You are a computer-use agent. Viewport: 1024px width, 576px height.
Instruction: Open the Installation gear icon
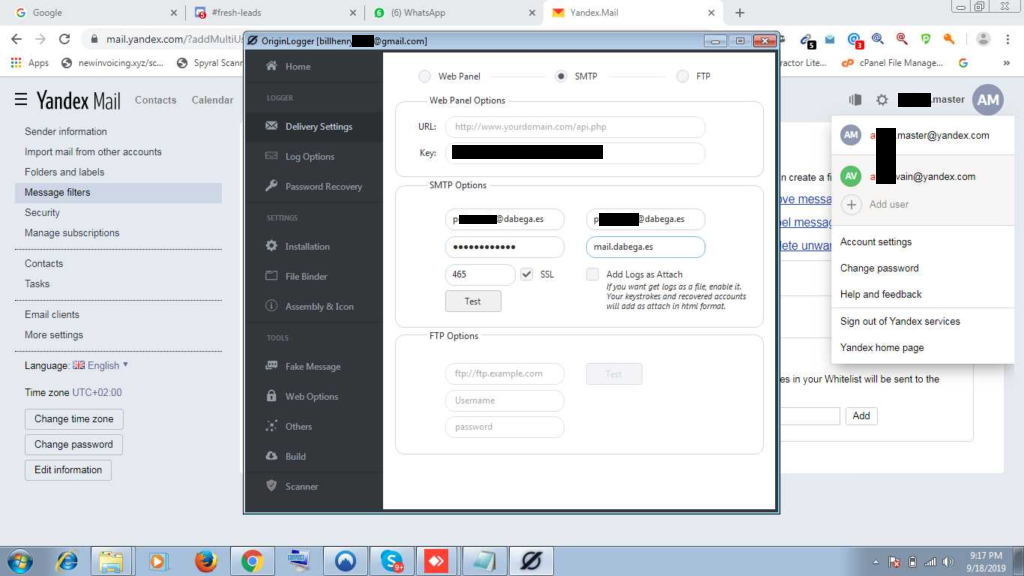click(272, 246)
